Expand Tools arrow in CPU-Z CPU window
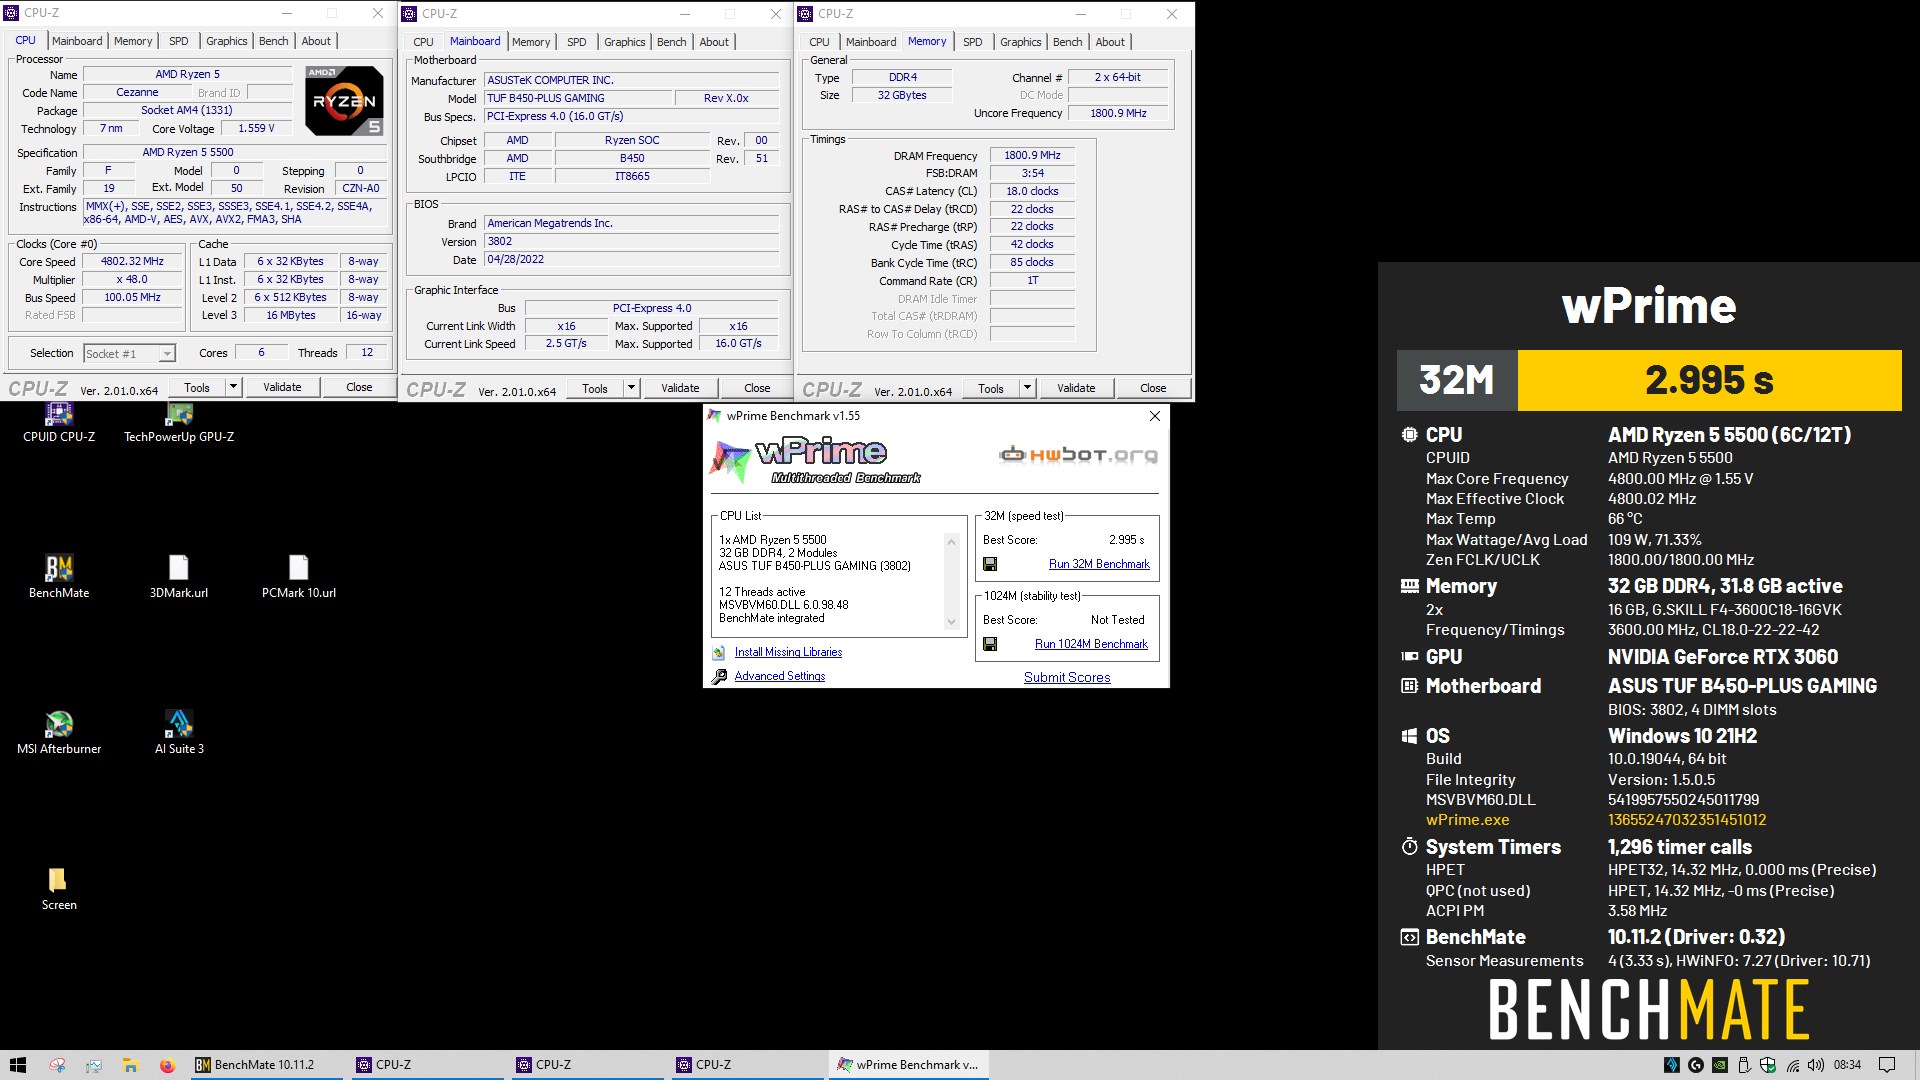Screen dimensions: 1920x1080 tap(233, 387)
